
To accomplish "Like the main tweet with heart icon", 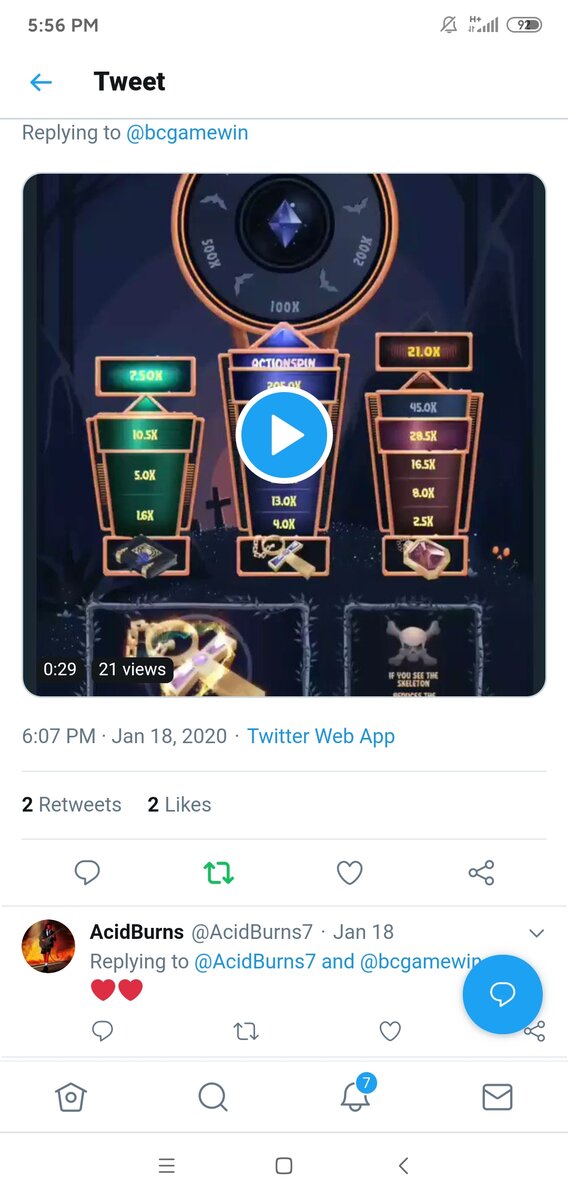I will [349, 873].
